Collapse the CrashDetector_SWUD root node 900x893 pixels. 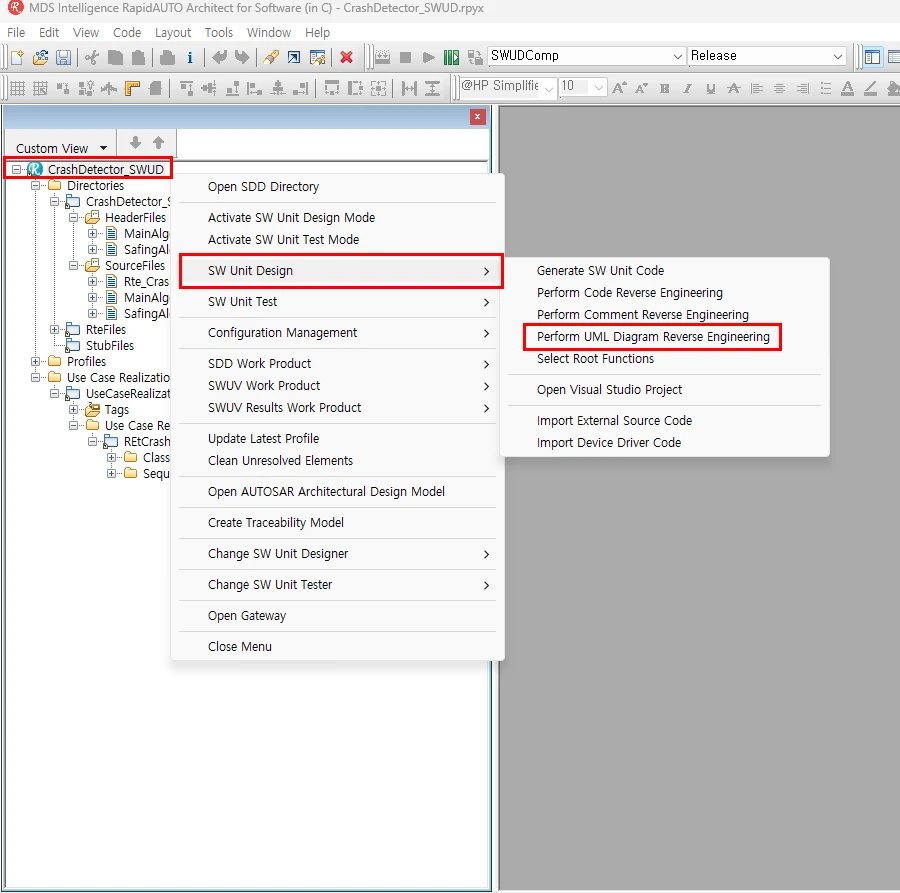click(17, 170)
